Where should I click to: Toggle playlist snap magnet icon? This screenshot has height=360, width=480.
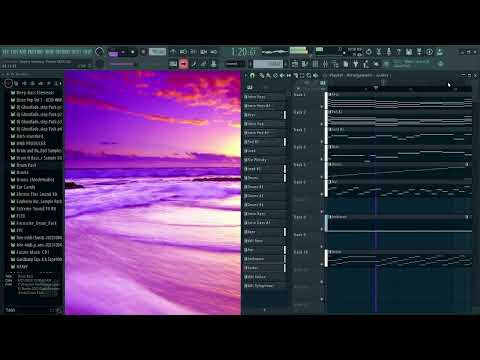[252, 76]
